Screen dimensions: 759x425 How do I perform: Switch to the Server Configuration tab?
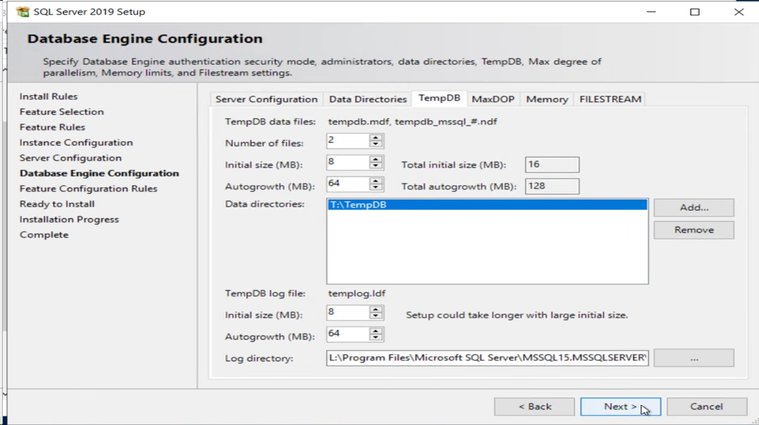(267, 99)
